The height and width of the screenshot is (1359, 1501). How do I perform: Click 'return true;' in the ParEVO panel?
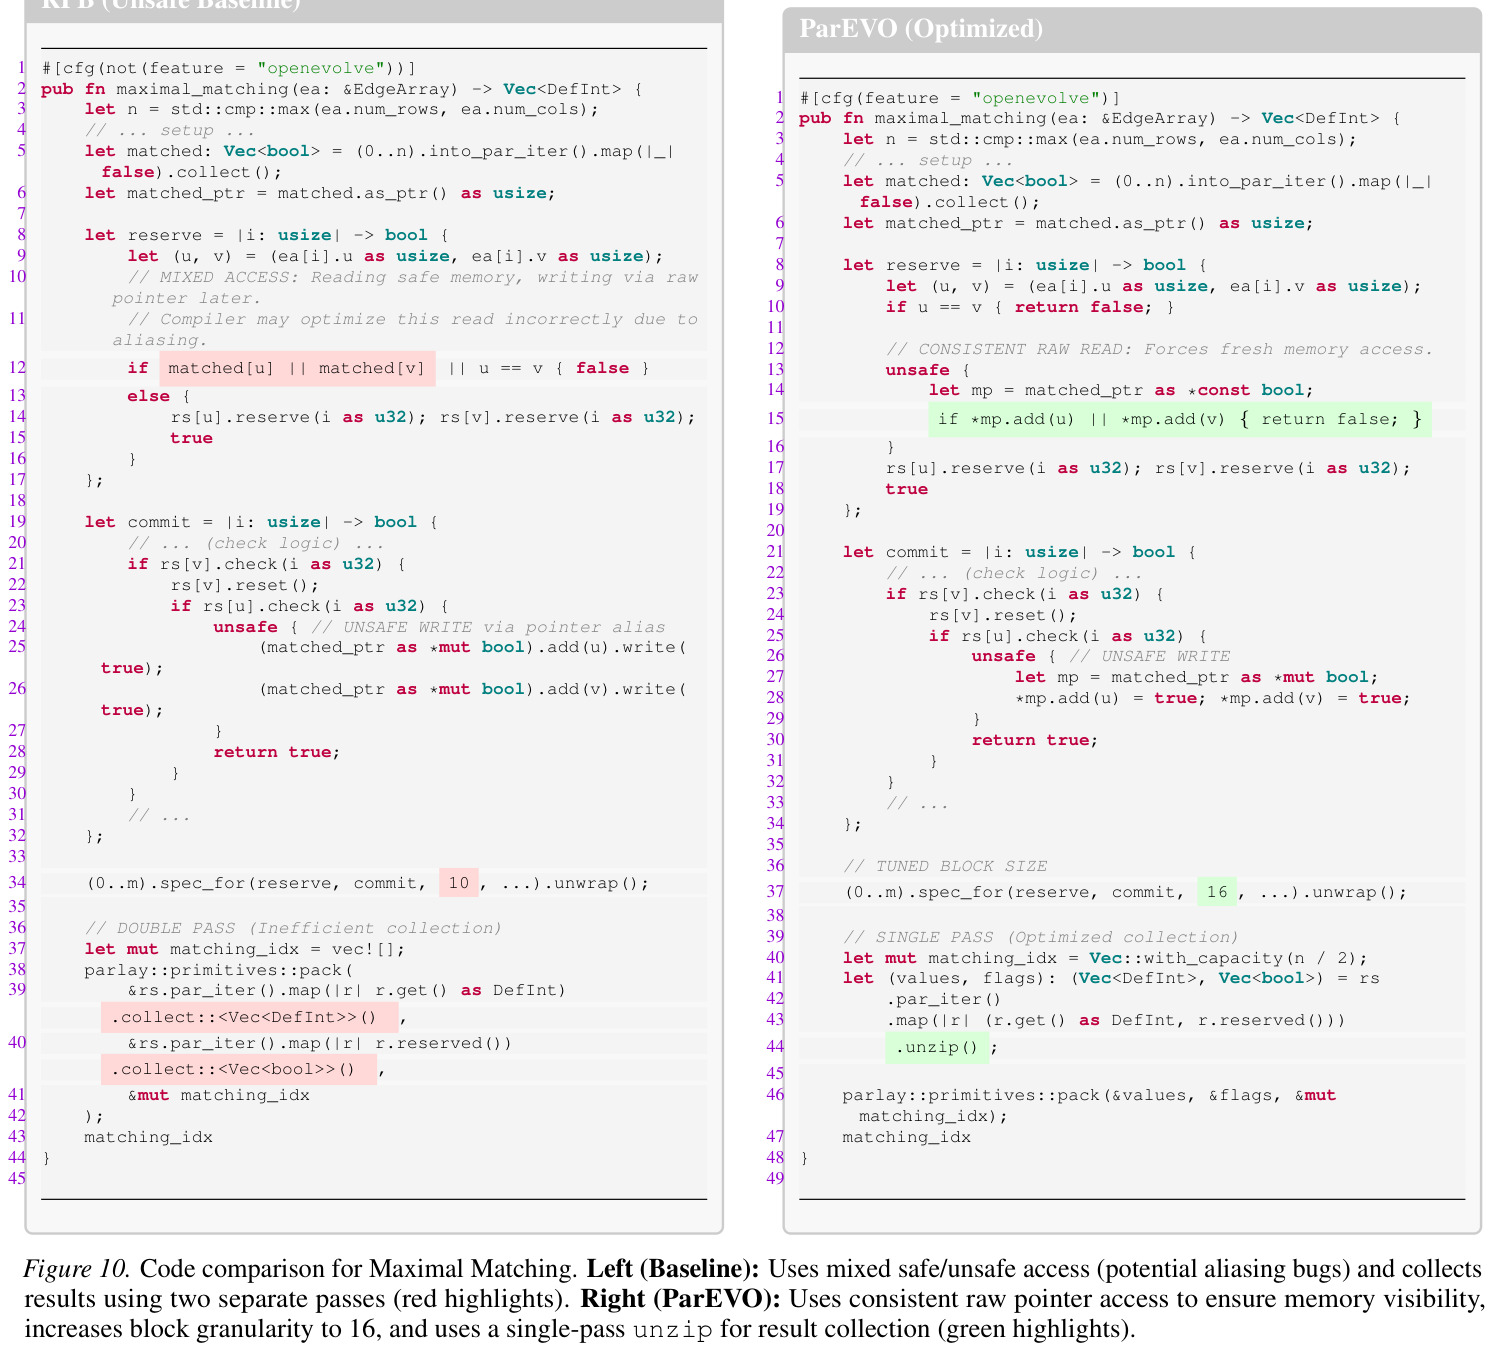1035,740
